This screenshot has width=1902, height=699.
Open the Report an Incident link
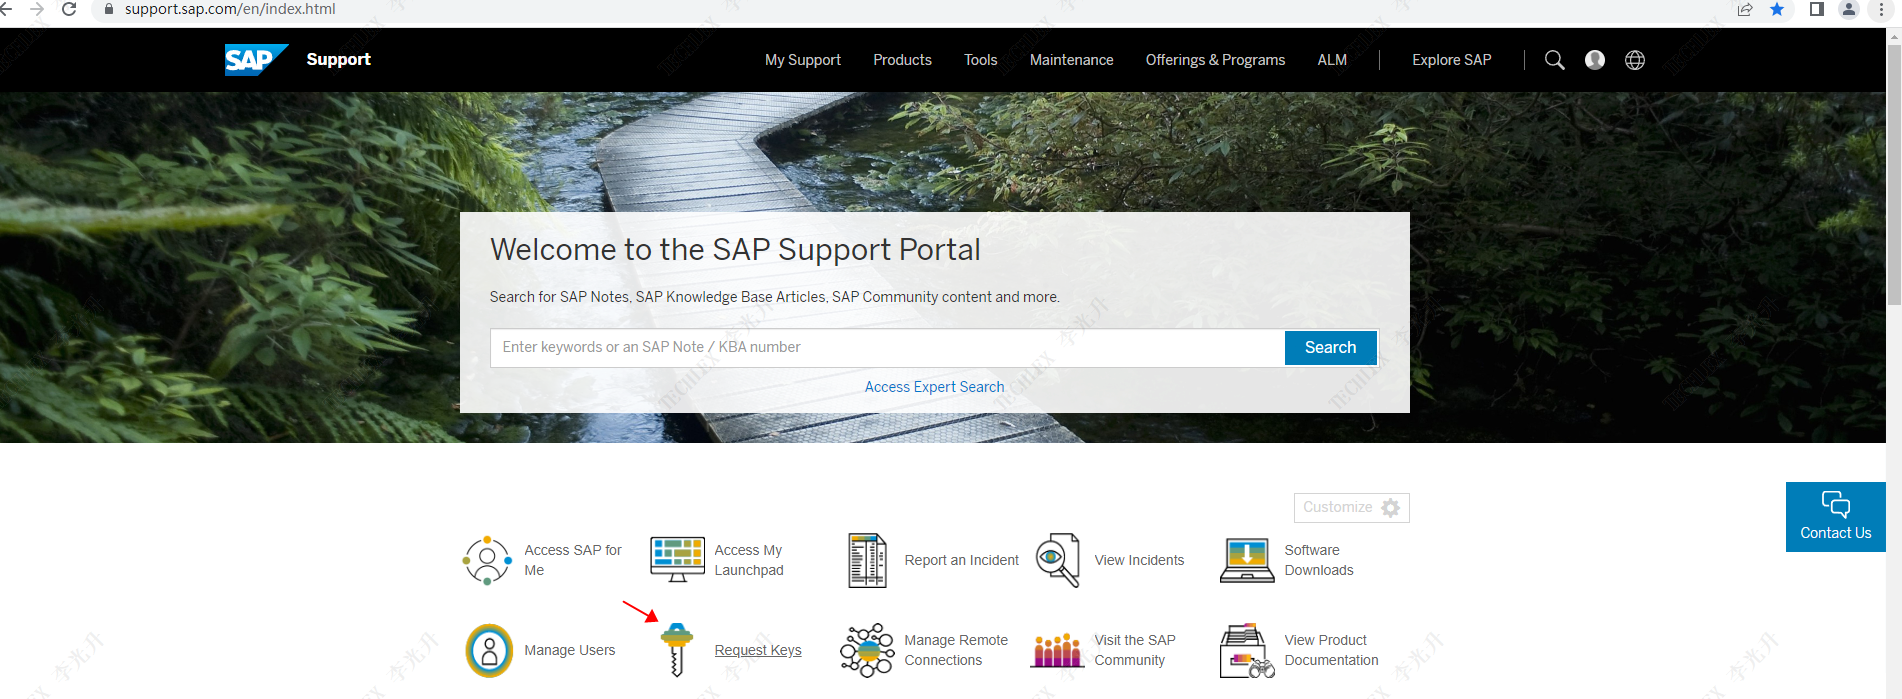961,560
